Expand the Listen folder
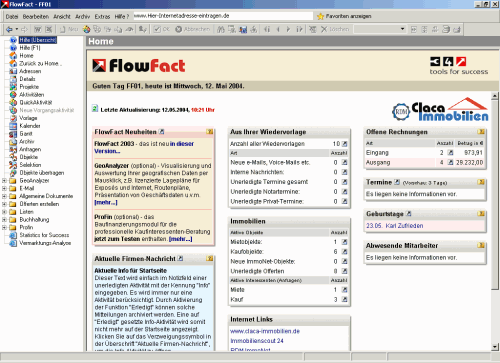Viewport: 500px width, 363px height. 4,212
